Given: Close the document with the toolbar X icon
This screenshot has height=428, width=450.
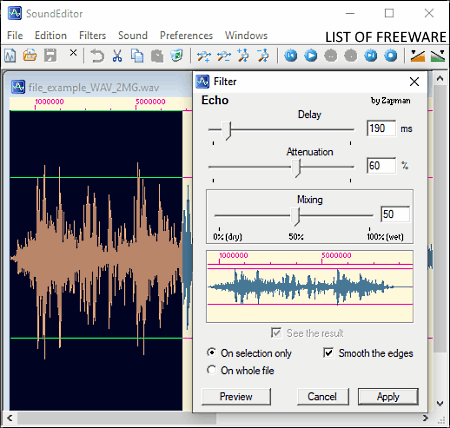Looking at the screenshot, I should coord(73,53).
